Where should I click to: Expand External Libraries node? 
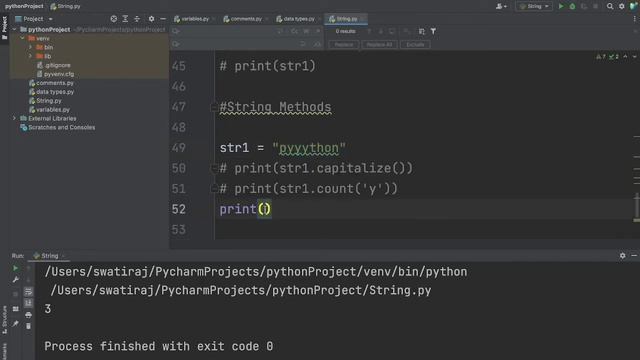(15, 118)
